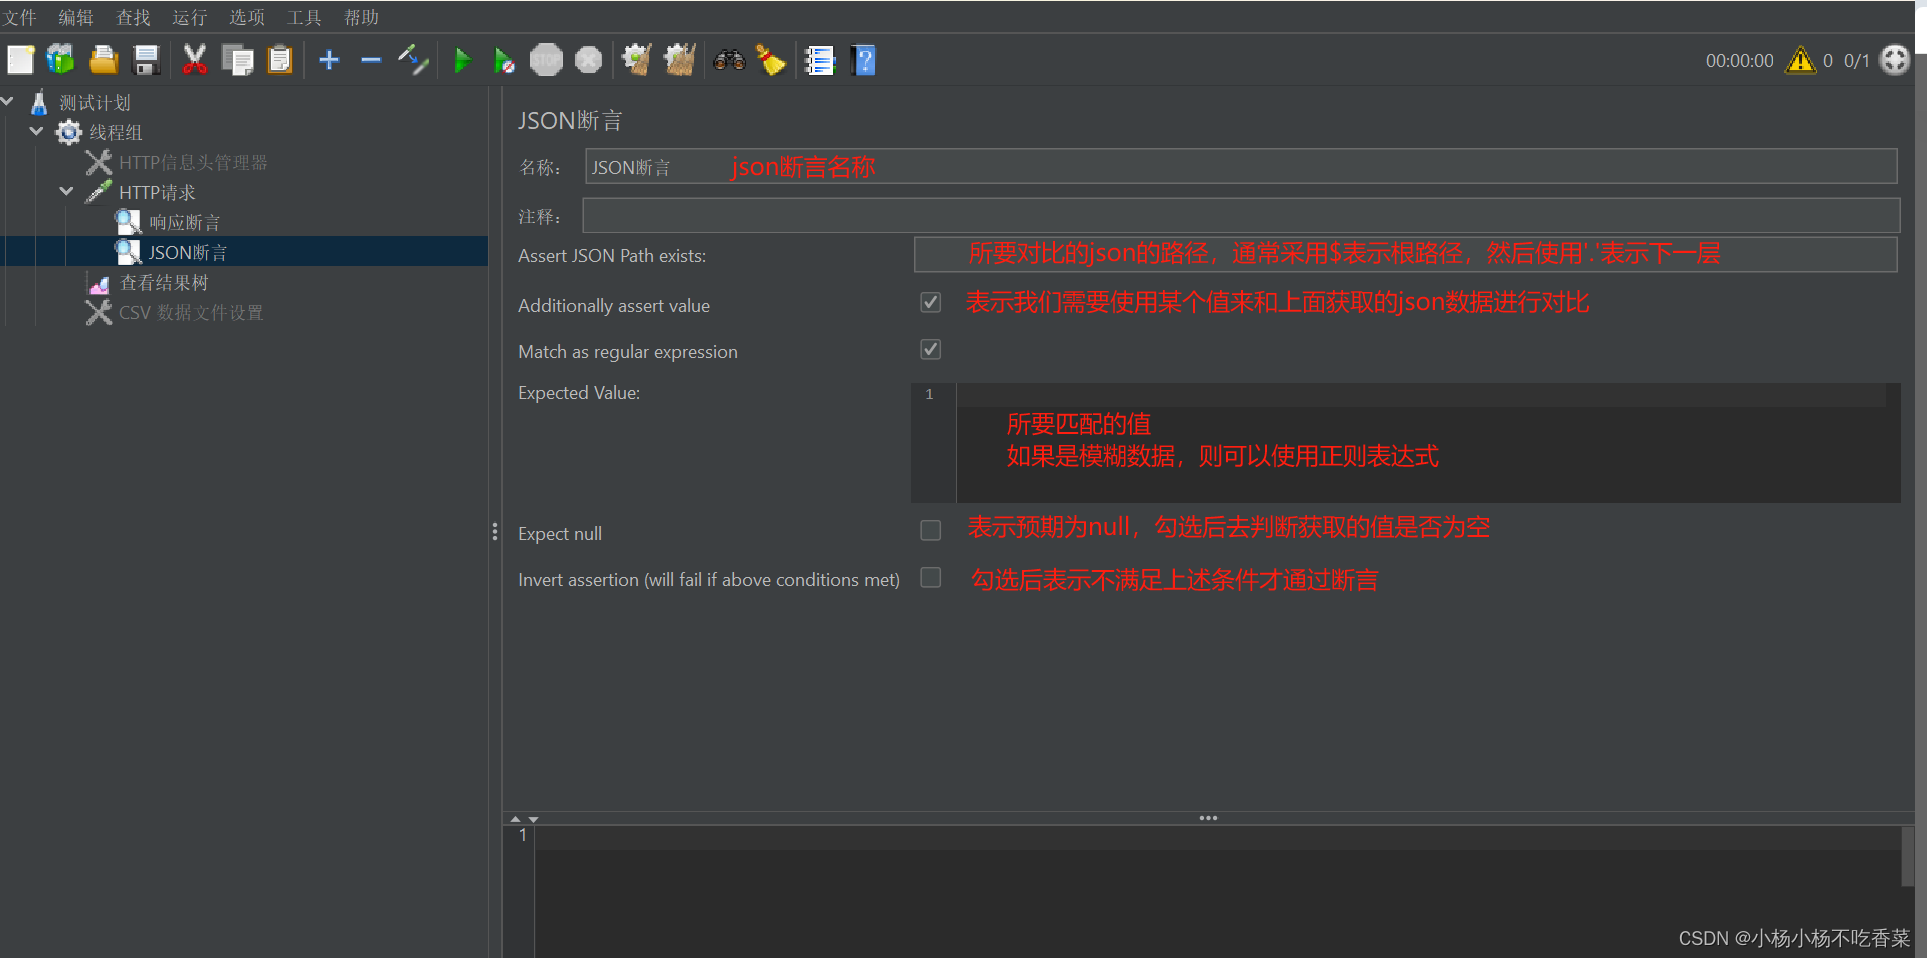Collapse the HTTP请求 tree node
This screenshot has height=958, width=1927.
[x=67, y=191]
